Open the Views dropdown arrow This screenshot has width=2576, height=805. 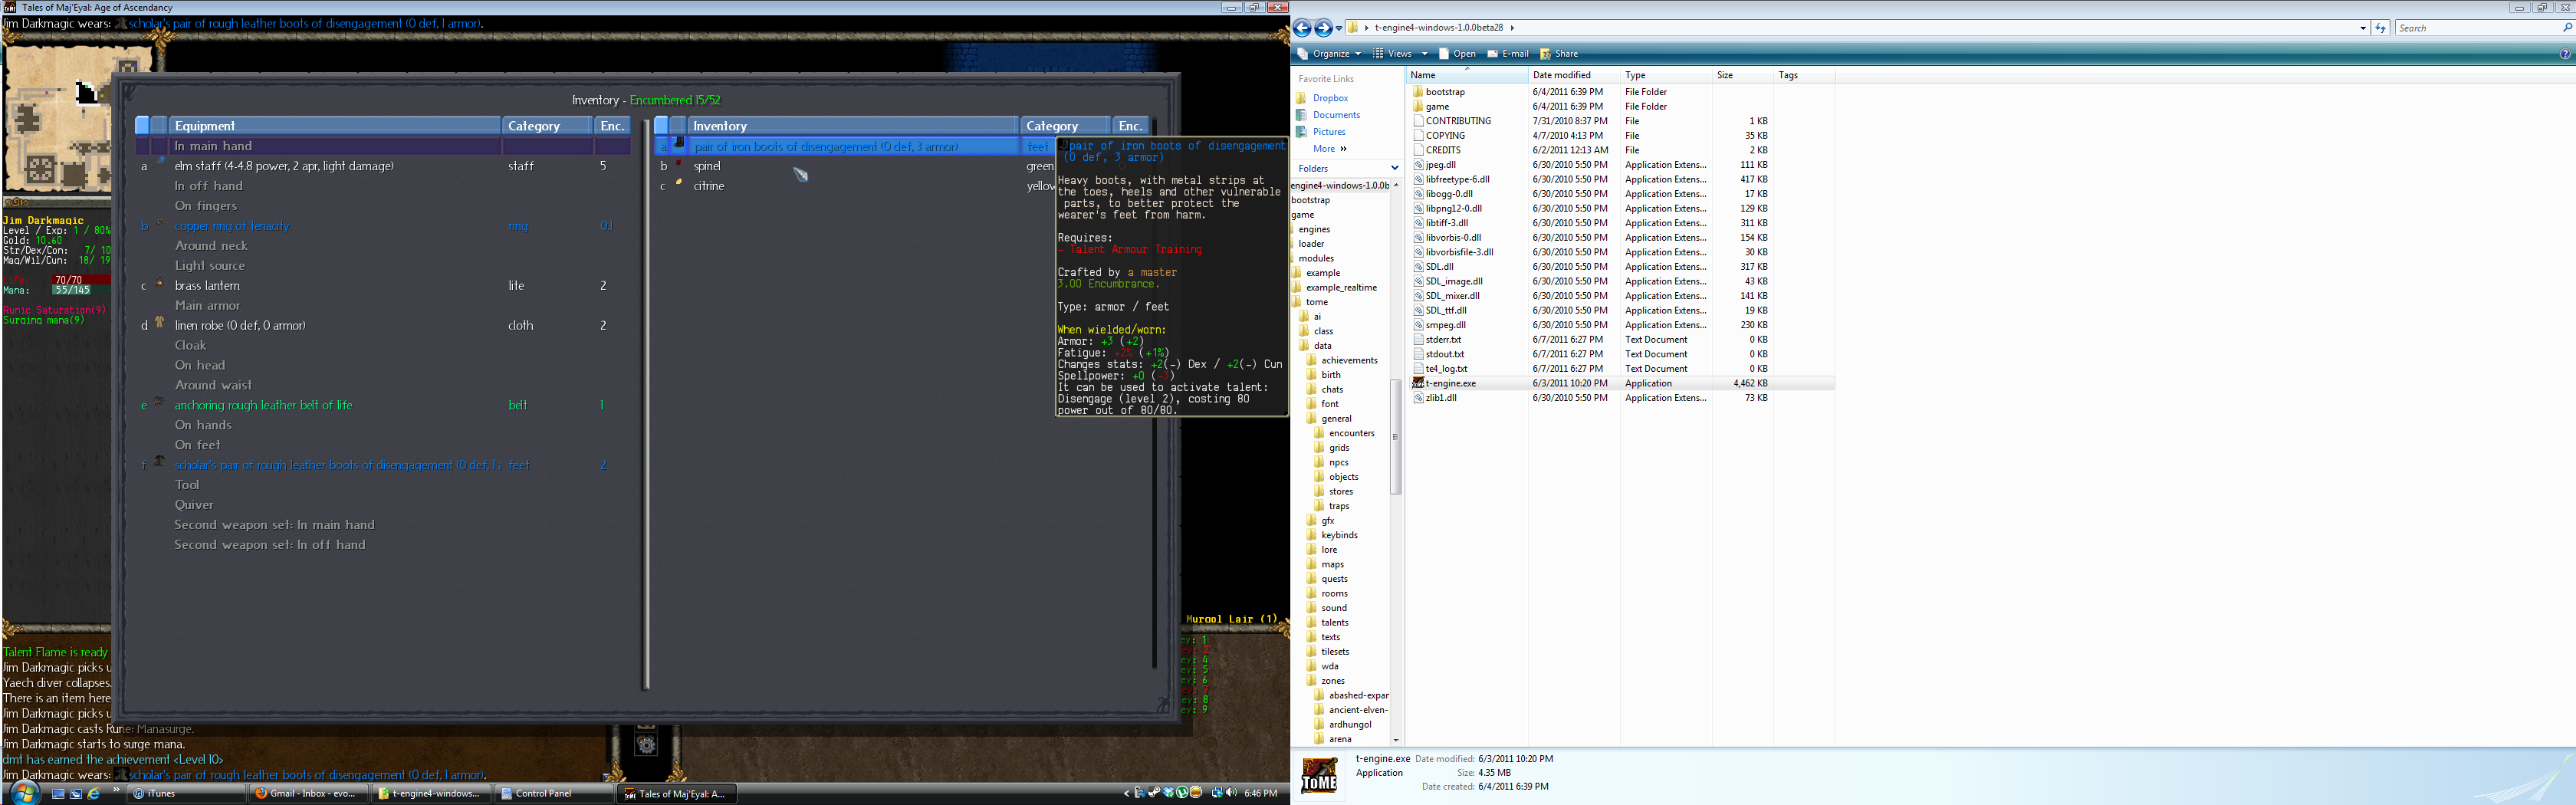[x=1425, y=54]
